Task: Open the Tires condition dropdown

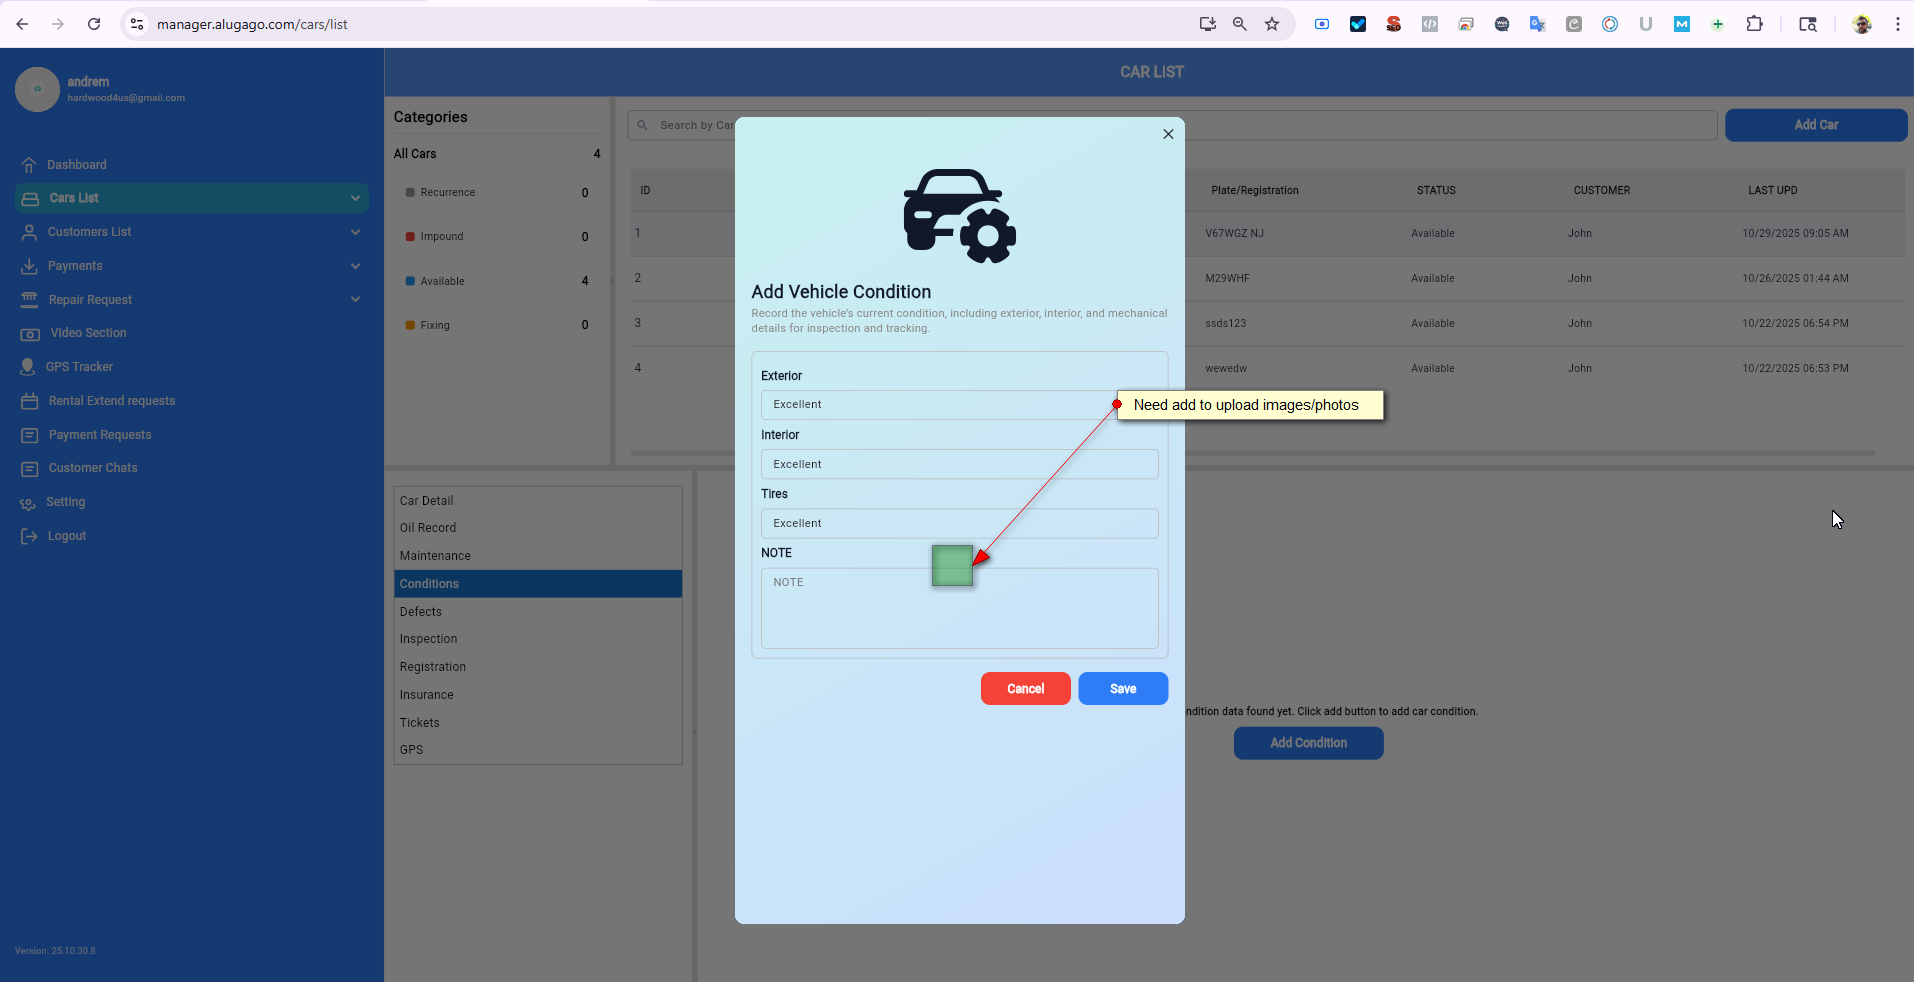Action: coord(959,523)
